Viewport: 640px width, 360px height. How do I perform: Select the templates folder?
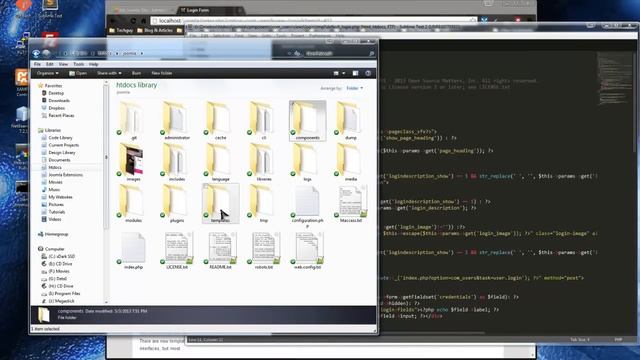coord(220,204)
